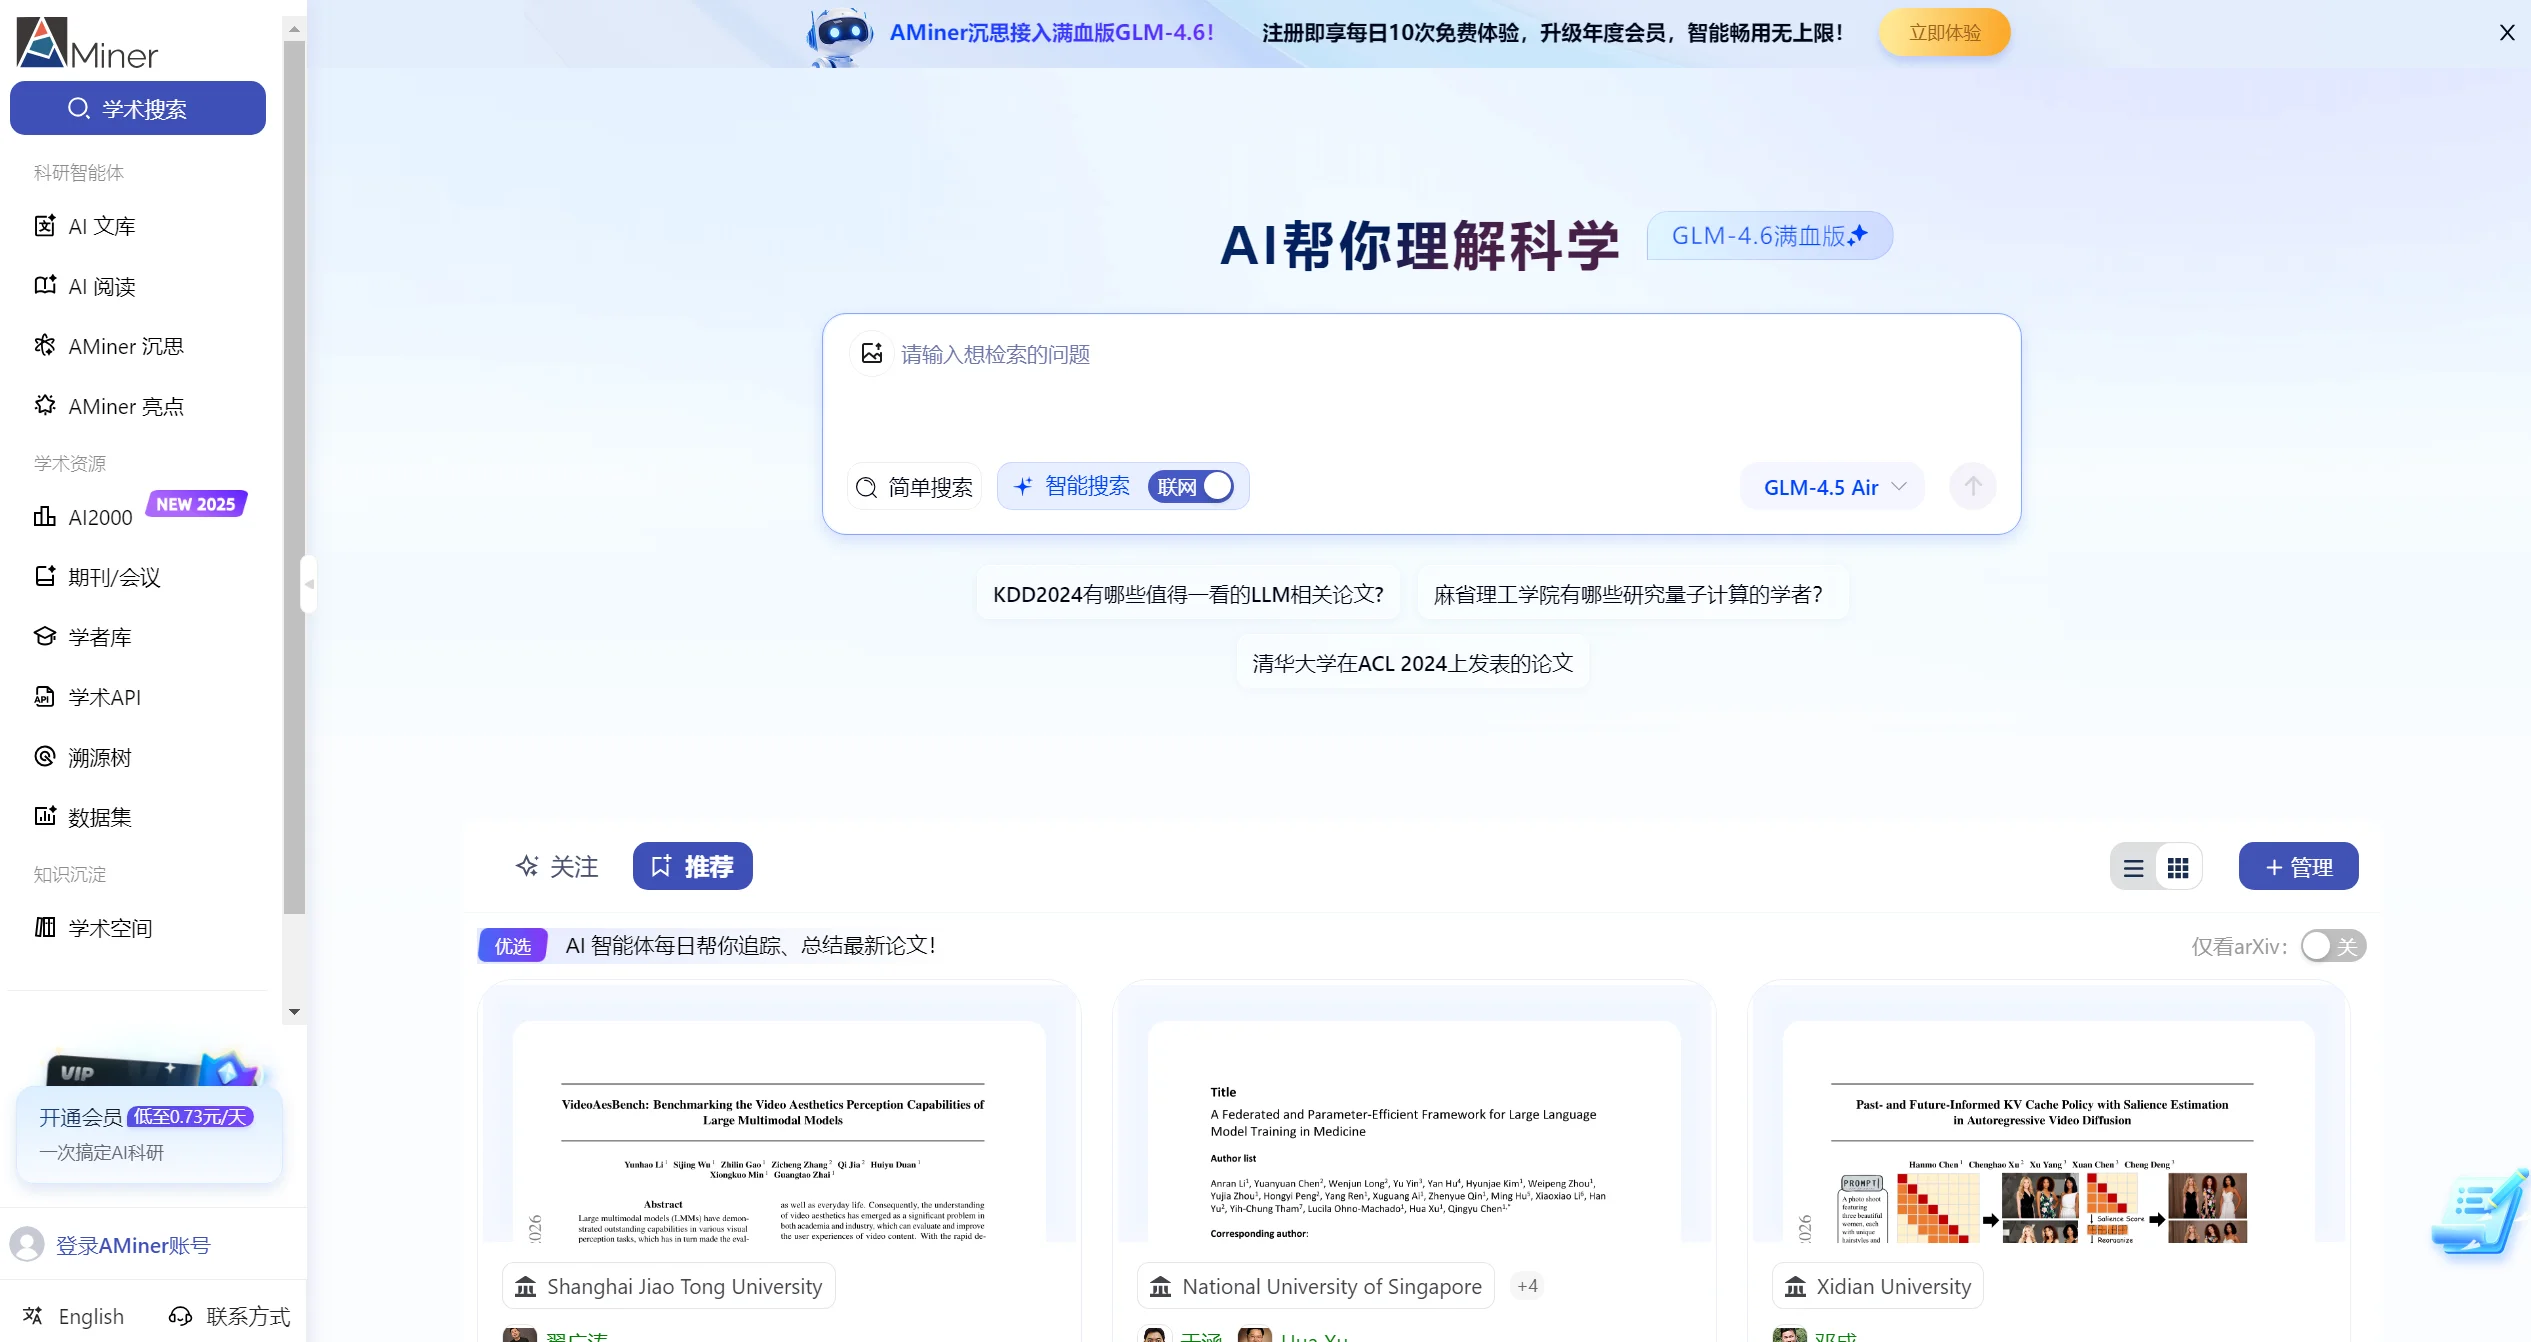The image size is (2531, 1342).
Task: Open AI 文库 from sidebar
Action: 101,226
